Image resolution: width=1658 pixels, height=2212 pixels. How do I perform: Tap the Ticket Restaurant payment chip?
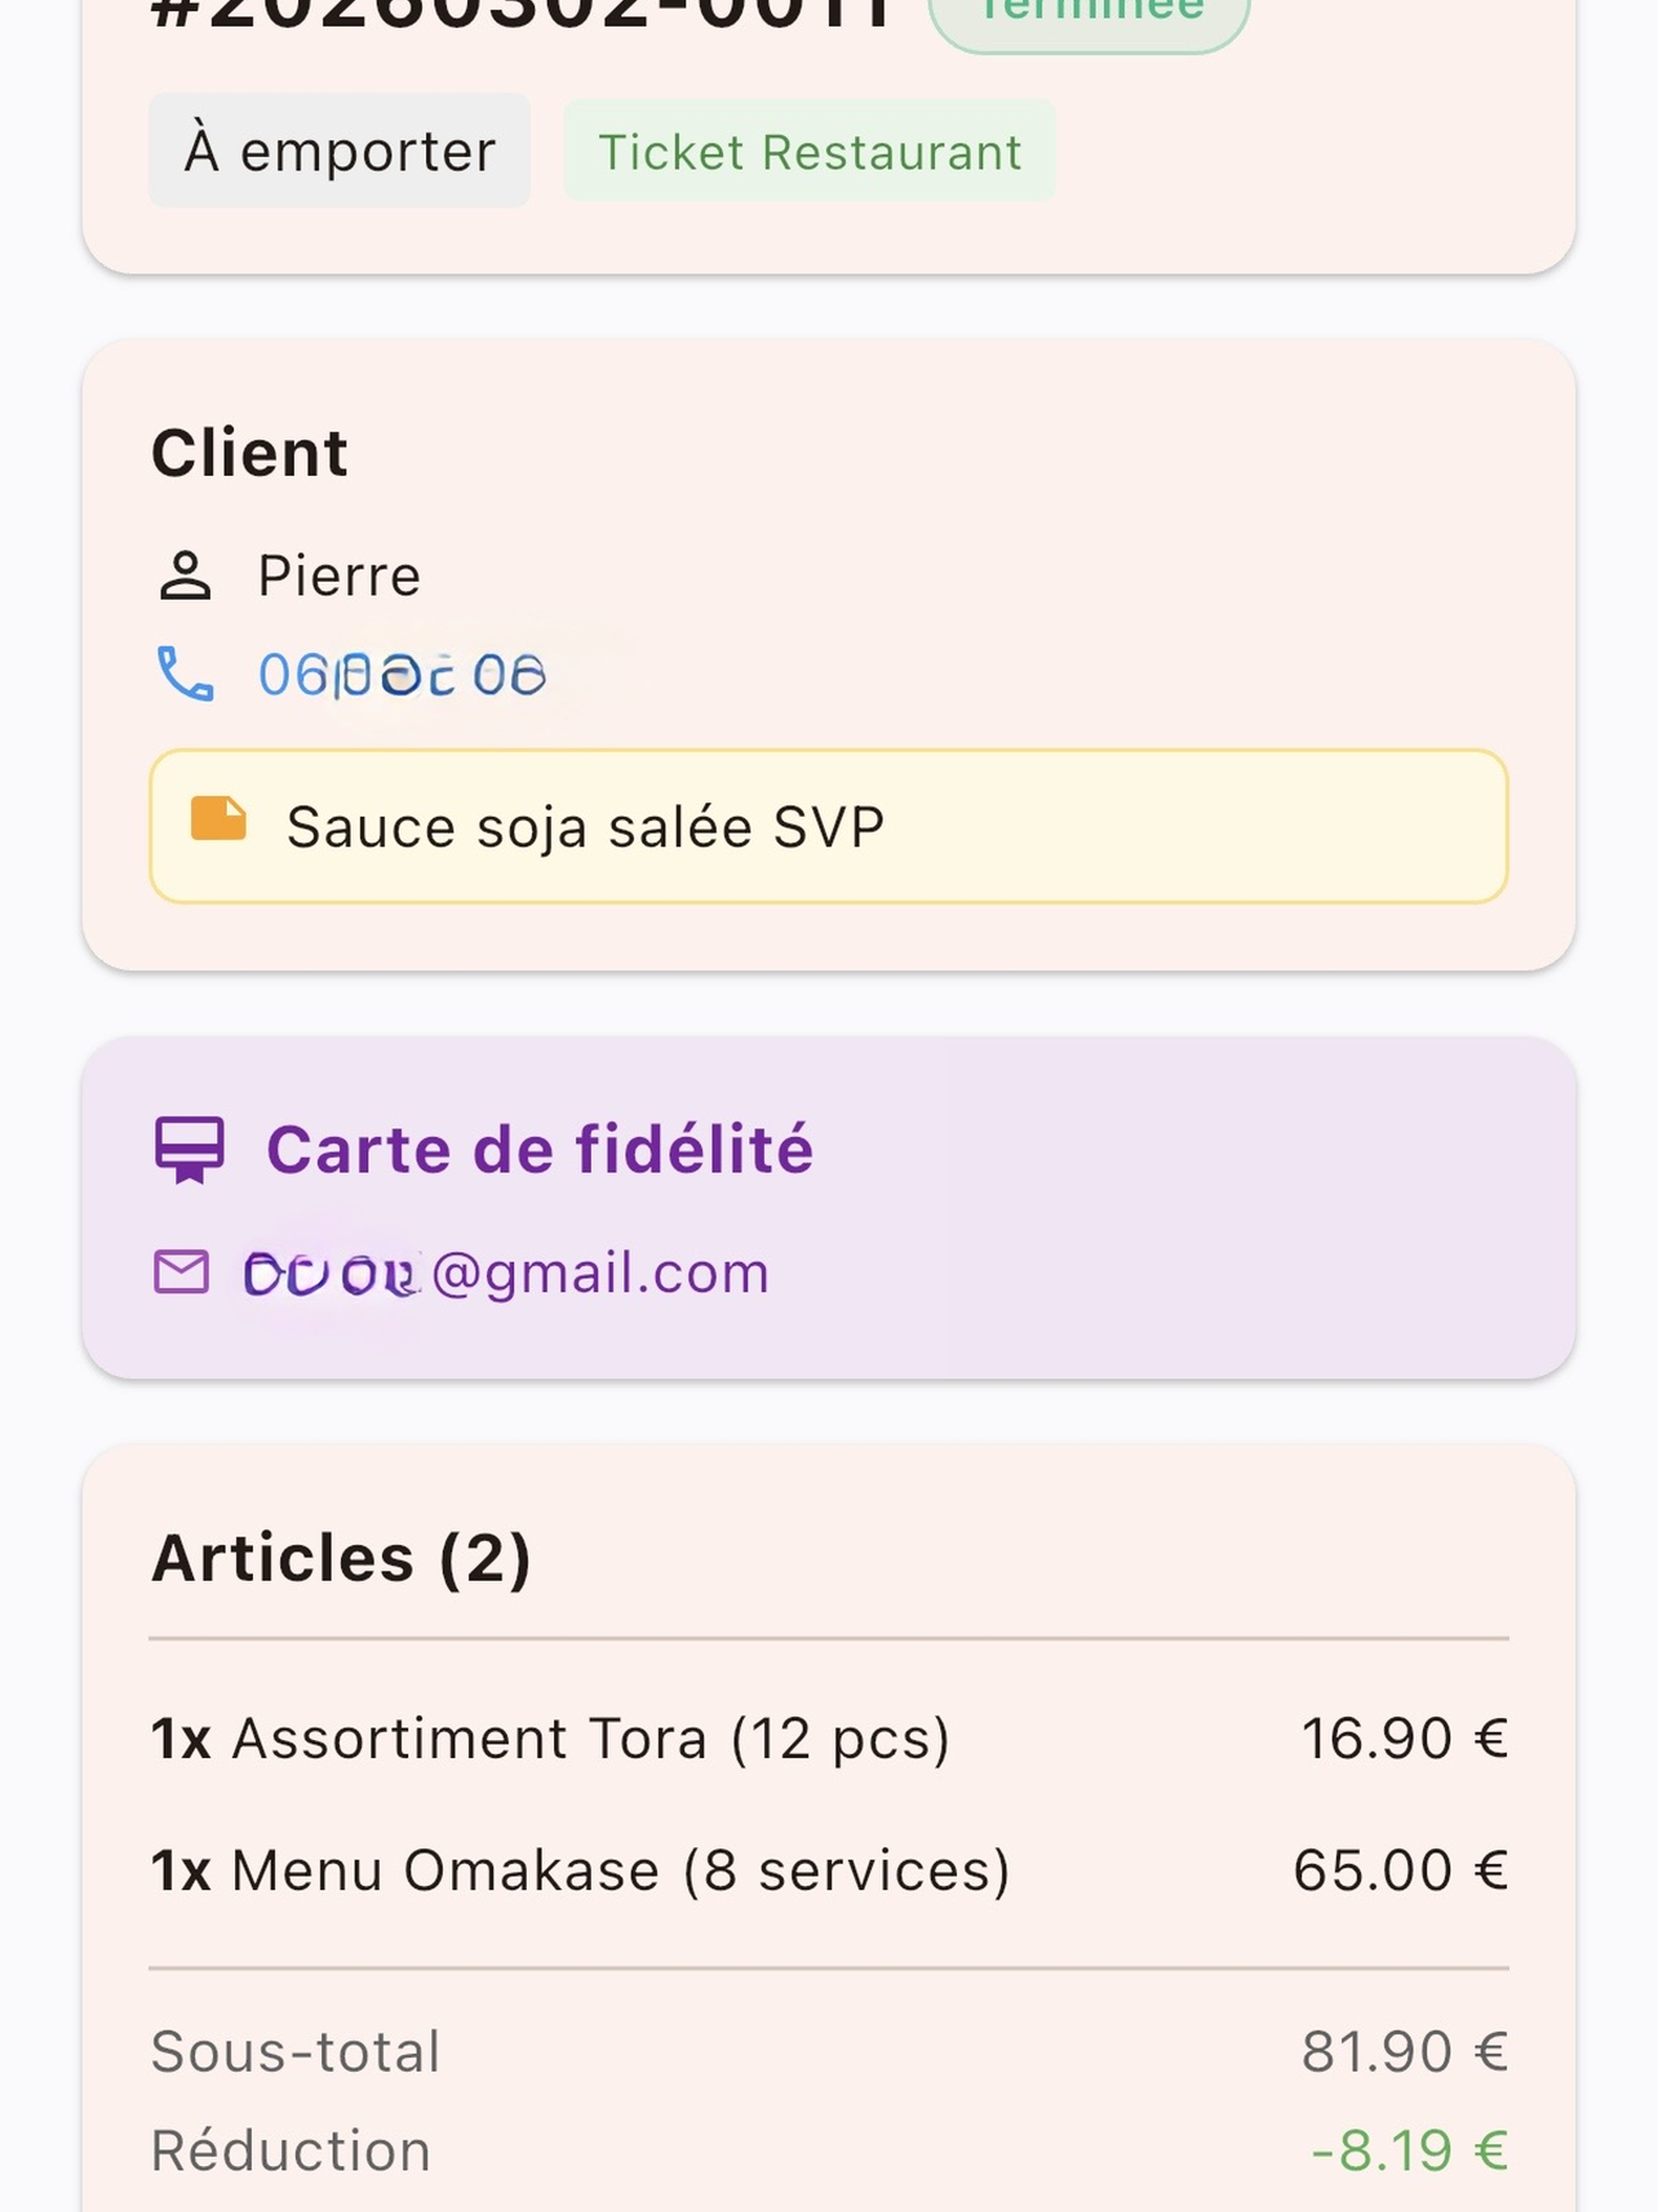click(x=810, y=151)
